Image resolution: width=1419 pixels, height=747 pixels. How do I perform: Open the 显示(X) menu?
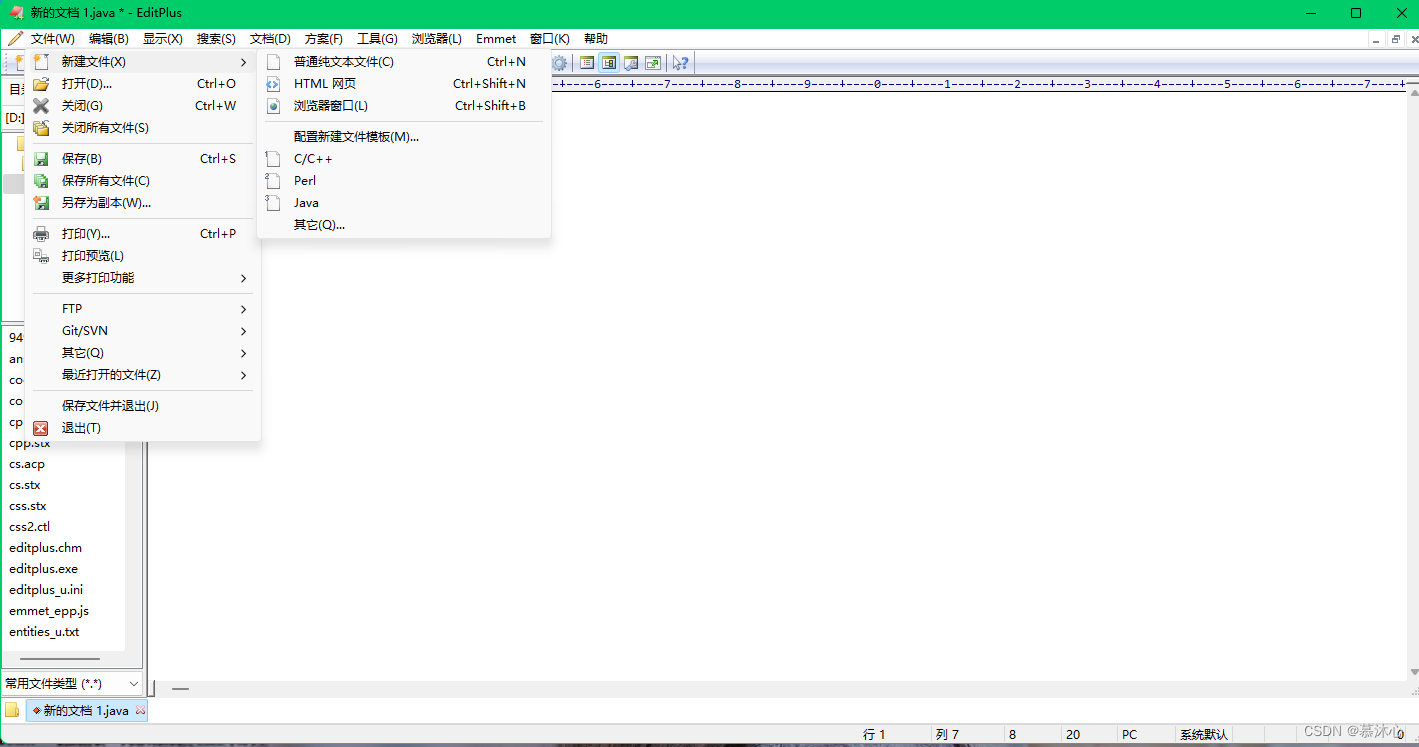point(163,39)
